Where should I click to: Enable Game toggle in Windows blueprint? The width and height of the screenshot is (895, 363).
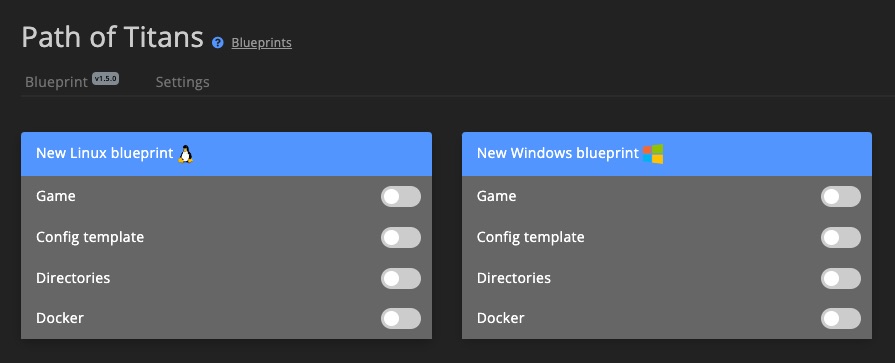[841, 196]
